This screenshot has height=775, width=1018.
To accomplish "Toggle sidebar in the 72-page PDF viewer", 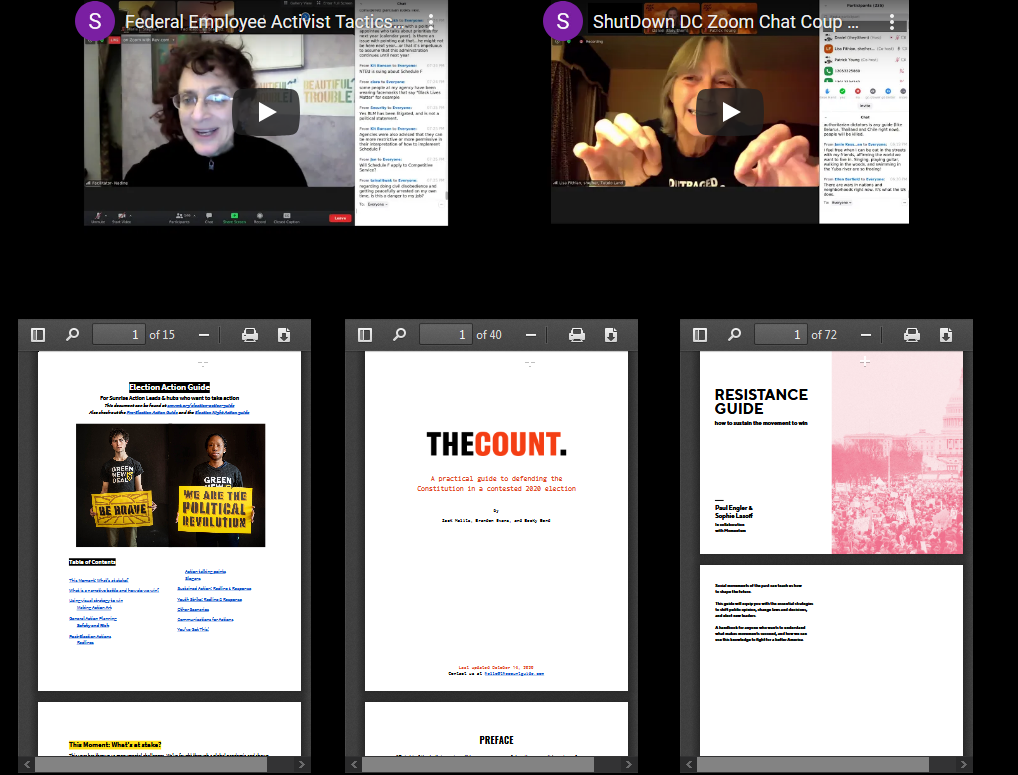I will tap(700, 335).
